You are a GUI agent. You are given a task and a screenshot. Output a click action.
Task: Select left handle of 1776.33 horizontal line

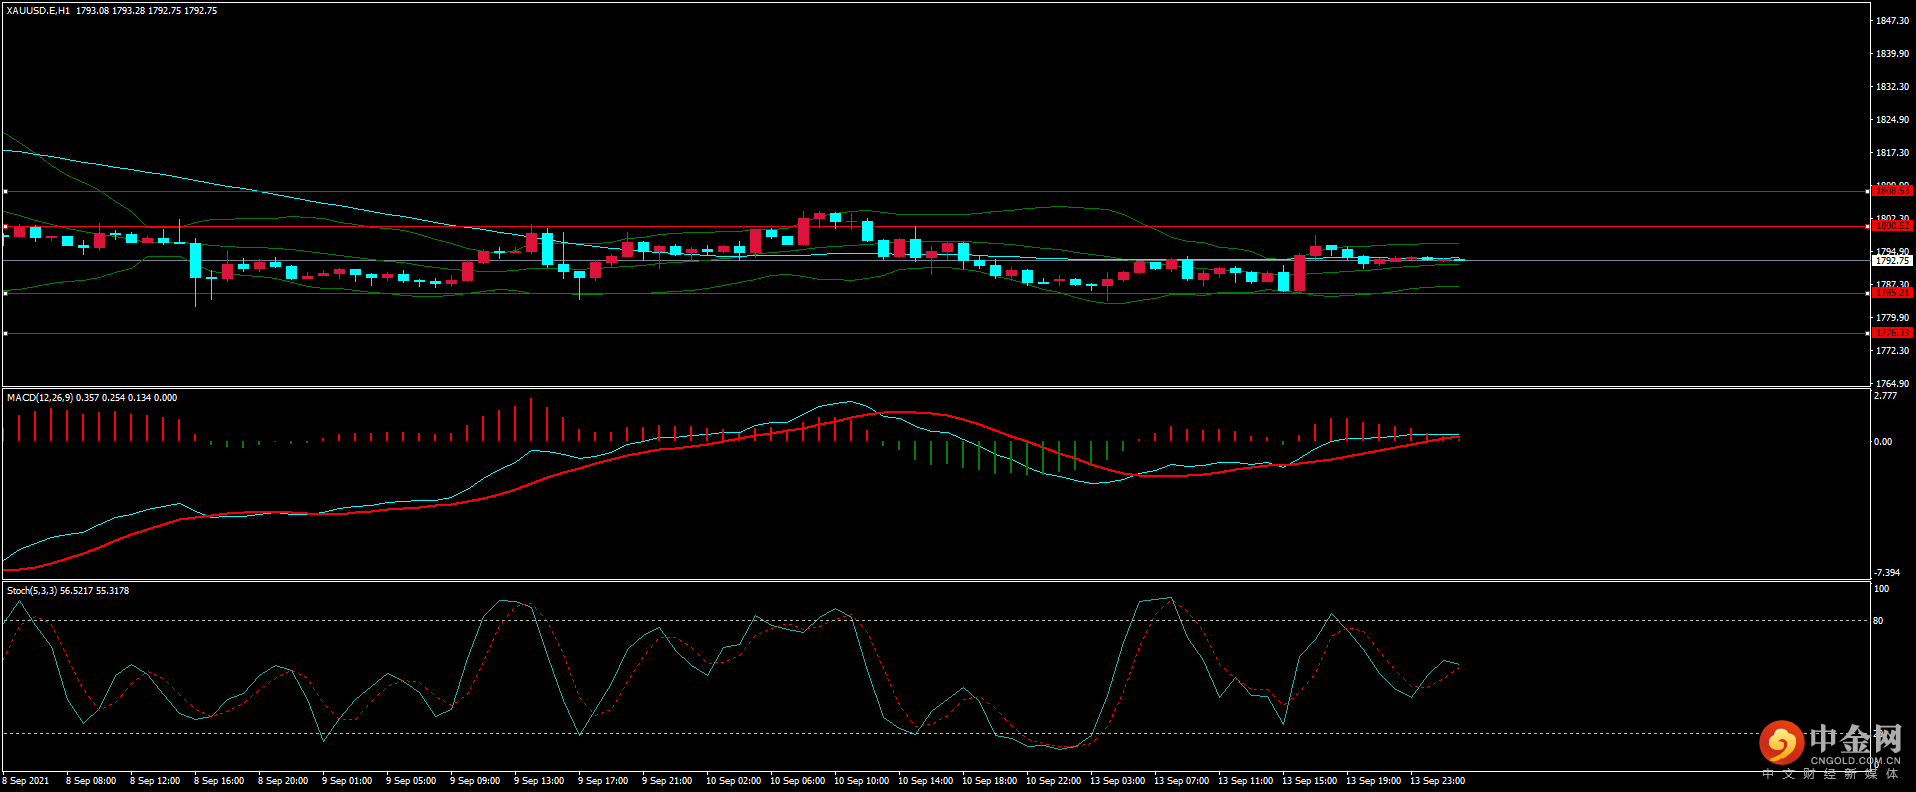point(5,333)
